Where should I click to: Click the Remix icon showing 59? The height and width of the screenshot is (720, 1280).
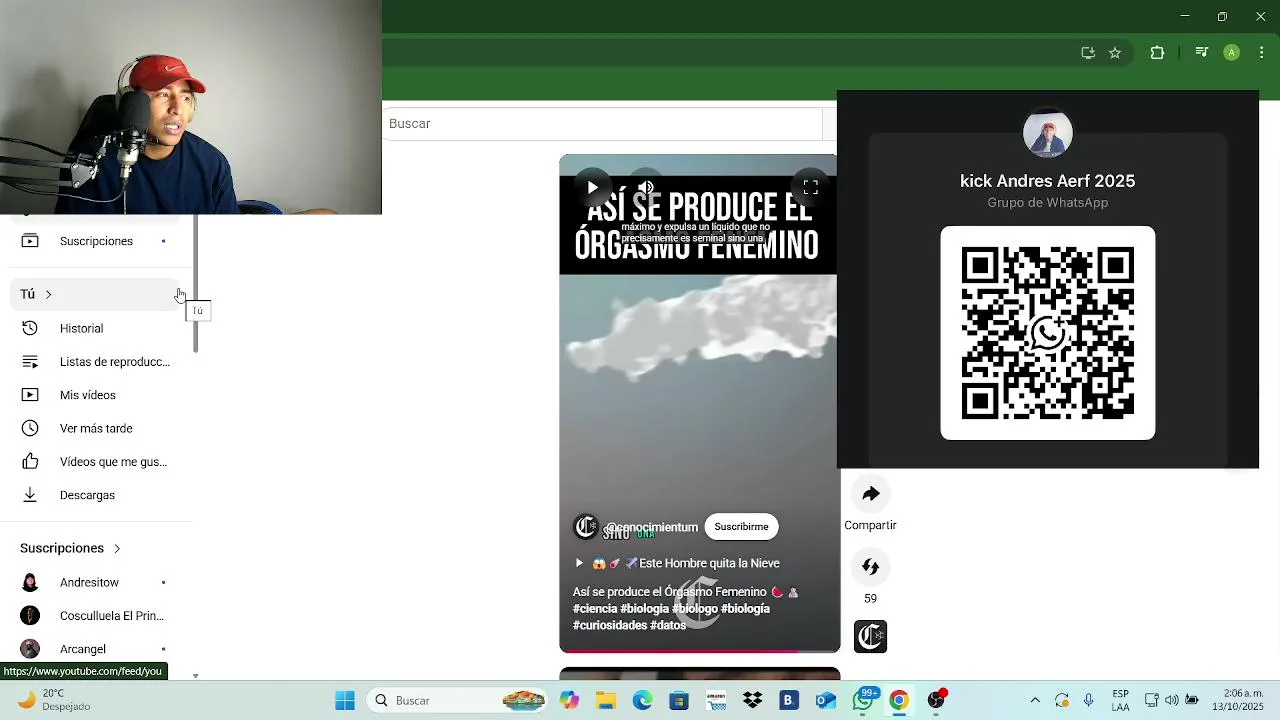[870, 567]
